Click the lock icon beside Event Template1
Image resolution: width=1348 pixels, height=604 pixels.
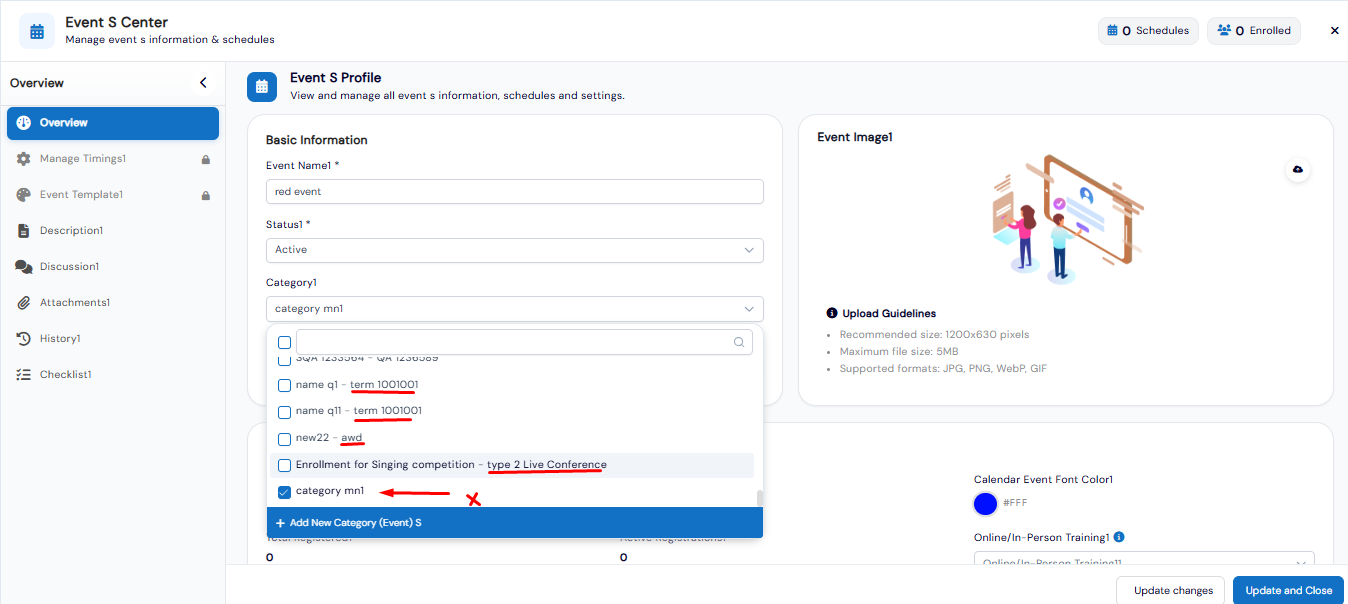click(205, 195)
